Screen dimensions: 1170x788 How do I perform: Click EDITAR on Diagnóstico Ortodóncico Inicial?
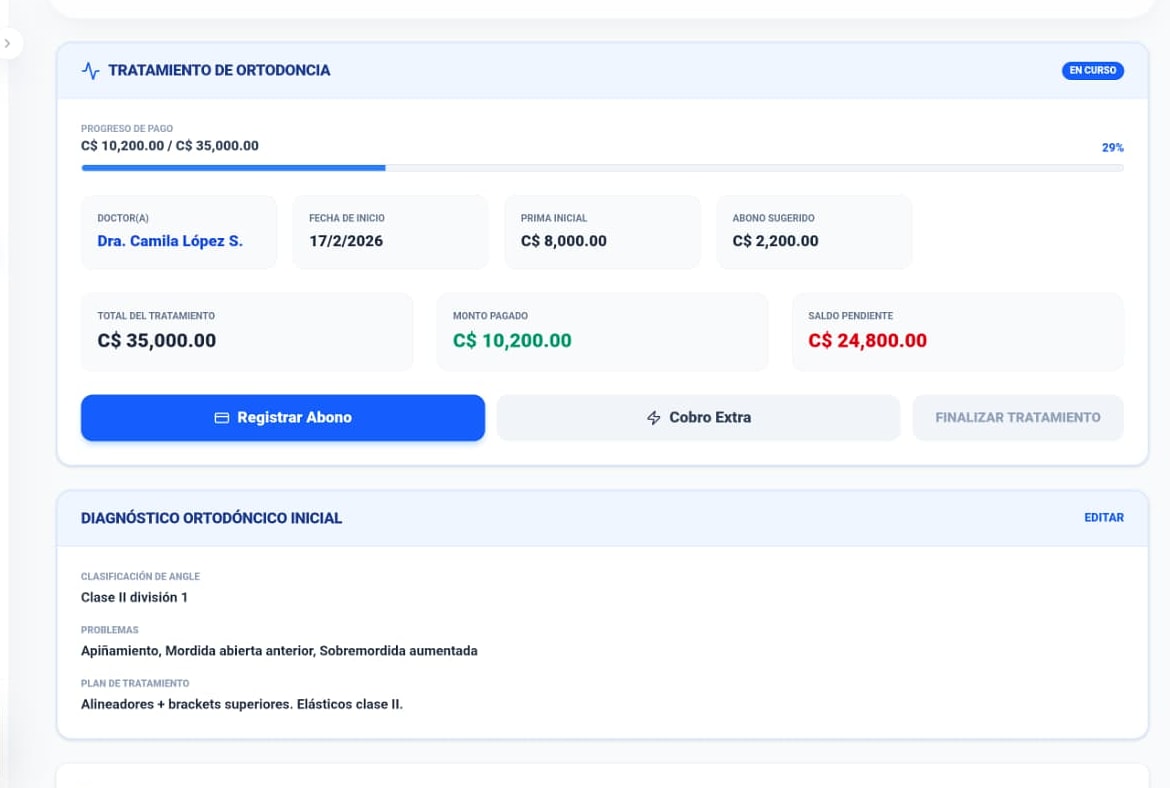(x=1104, y=517)
